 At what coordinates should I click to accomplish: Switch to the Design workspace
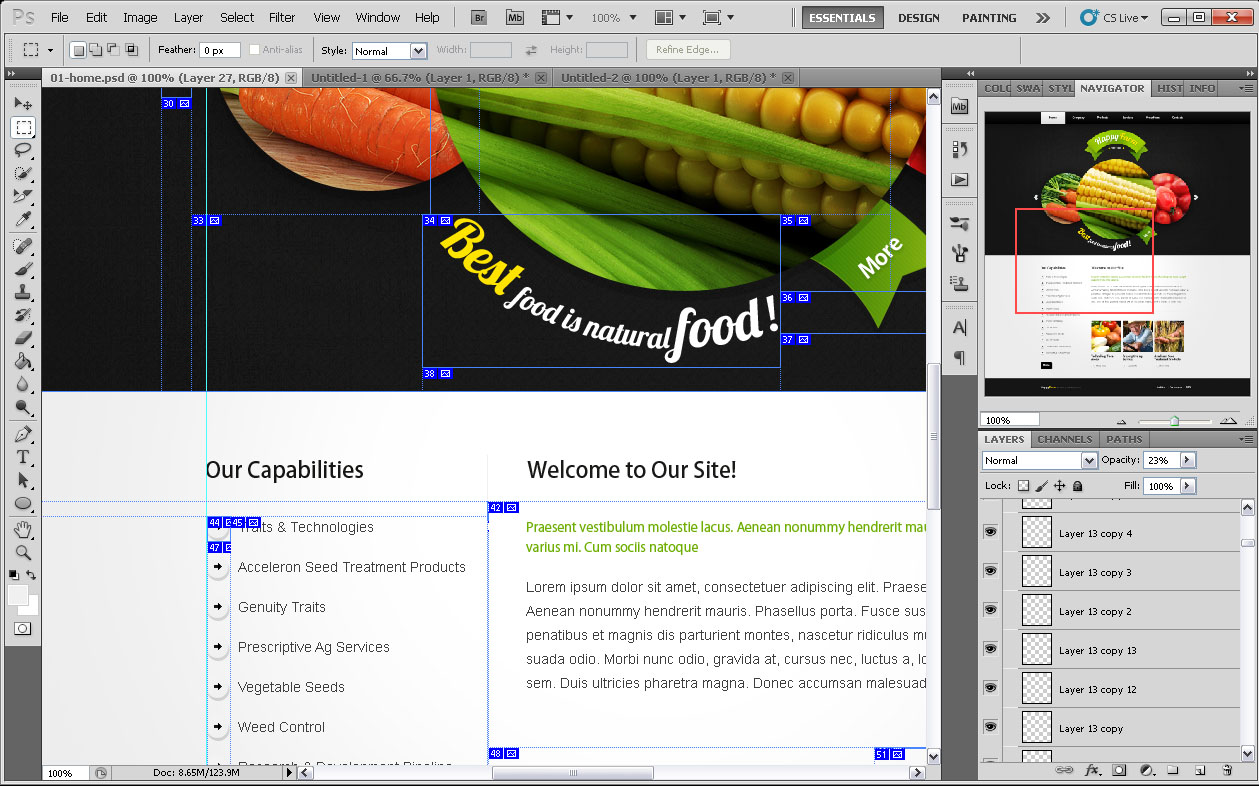tap(918, 18)
